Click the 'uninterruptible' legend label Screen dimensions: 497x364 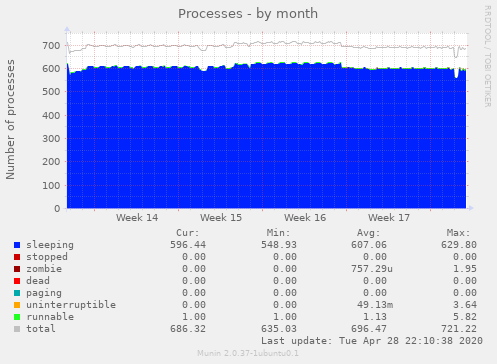tap(71, 305)
